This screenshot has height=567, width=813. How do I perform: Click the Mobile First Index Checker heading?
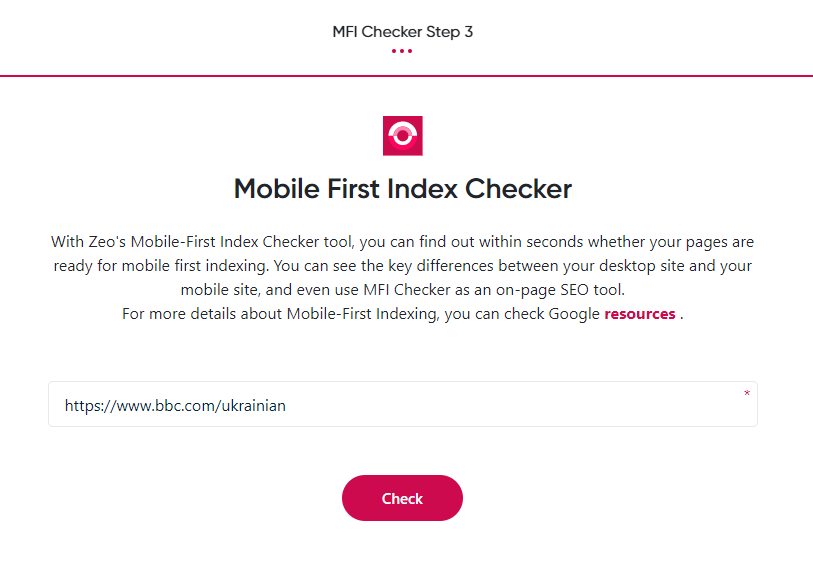coord(402,188)
